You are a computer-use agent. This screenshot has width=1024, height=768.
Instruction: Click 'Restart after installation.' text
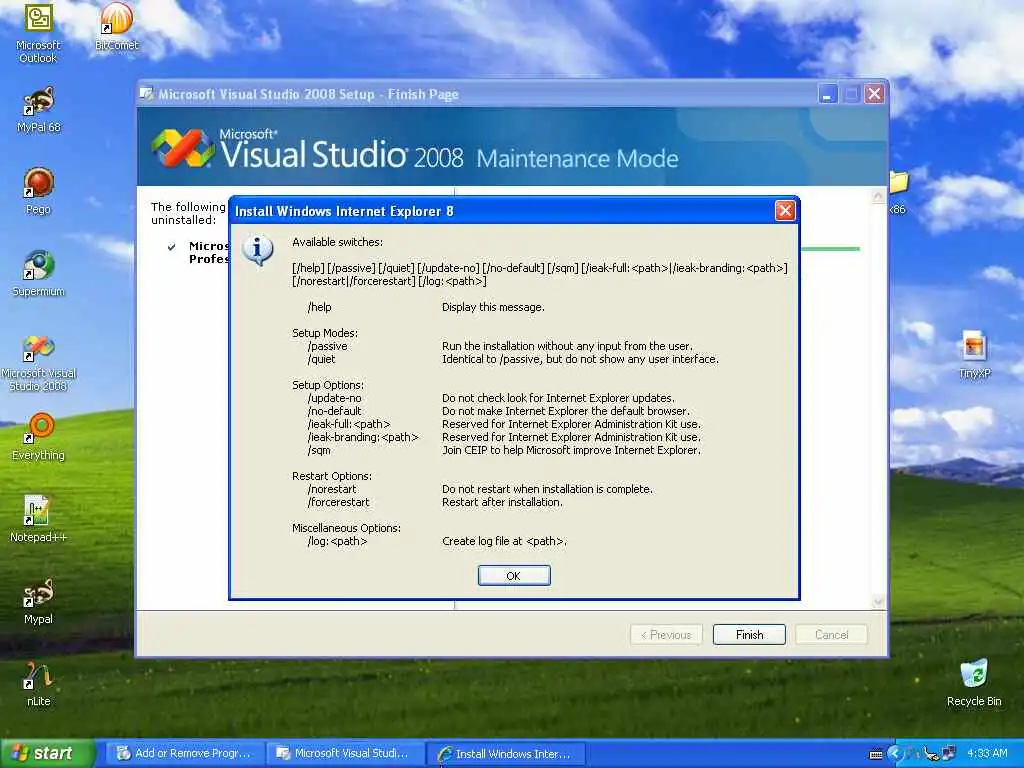click(502, 502)
